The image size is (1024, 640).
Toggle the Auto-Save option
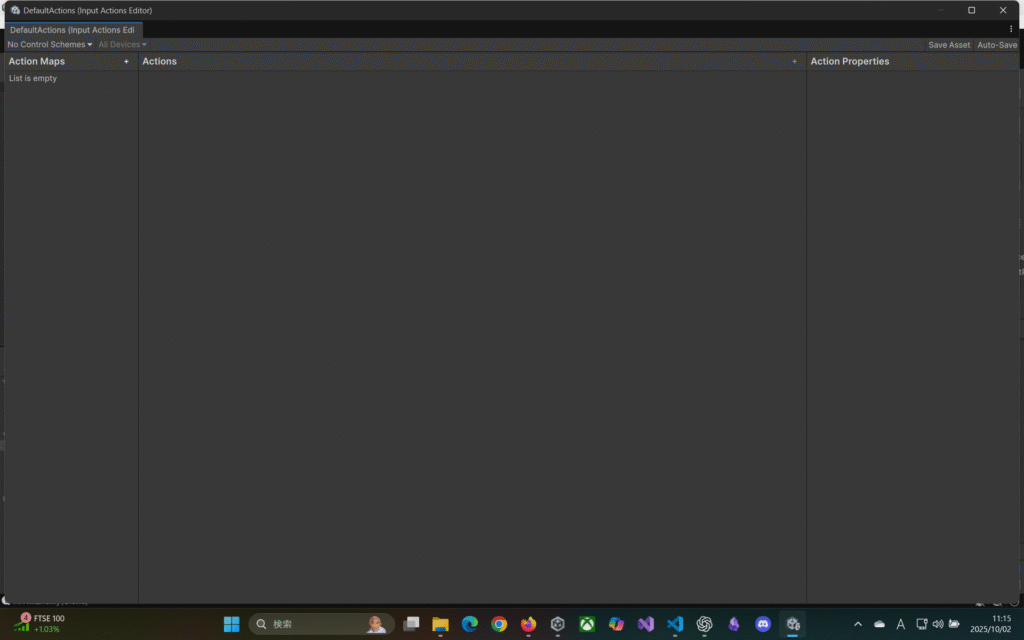[996, 45]
